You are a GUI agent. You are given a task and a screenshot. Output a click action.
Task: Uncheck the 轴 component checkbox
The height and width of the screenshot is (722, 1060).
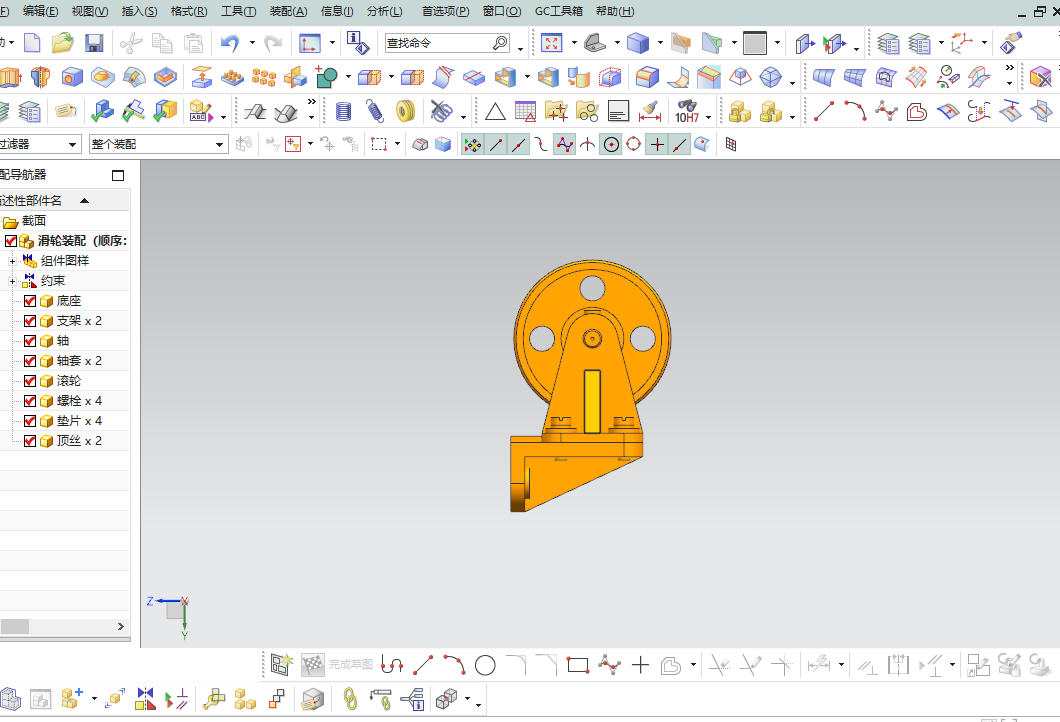pos(30,341)
